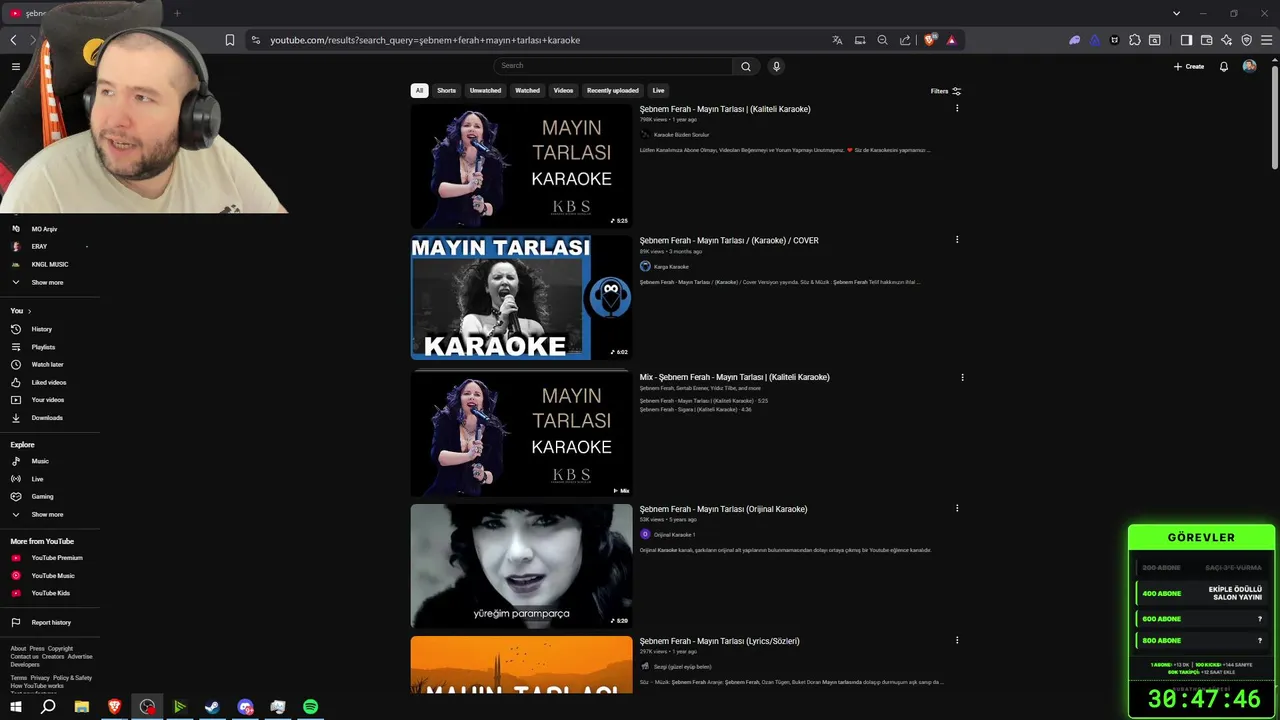Open Liked videos in the sidebar
The height and width of the screenshot is (720, 1280).
tap(50, 382)
